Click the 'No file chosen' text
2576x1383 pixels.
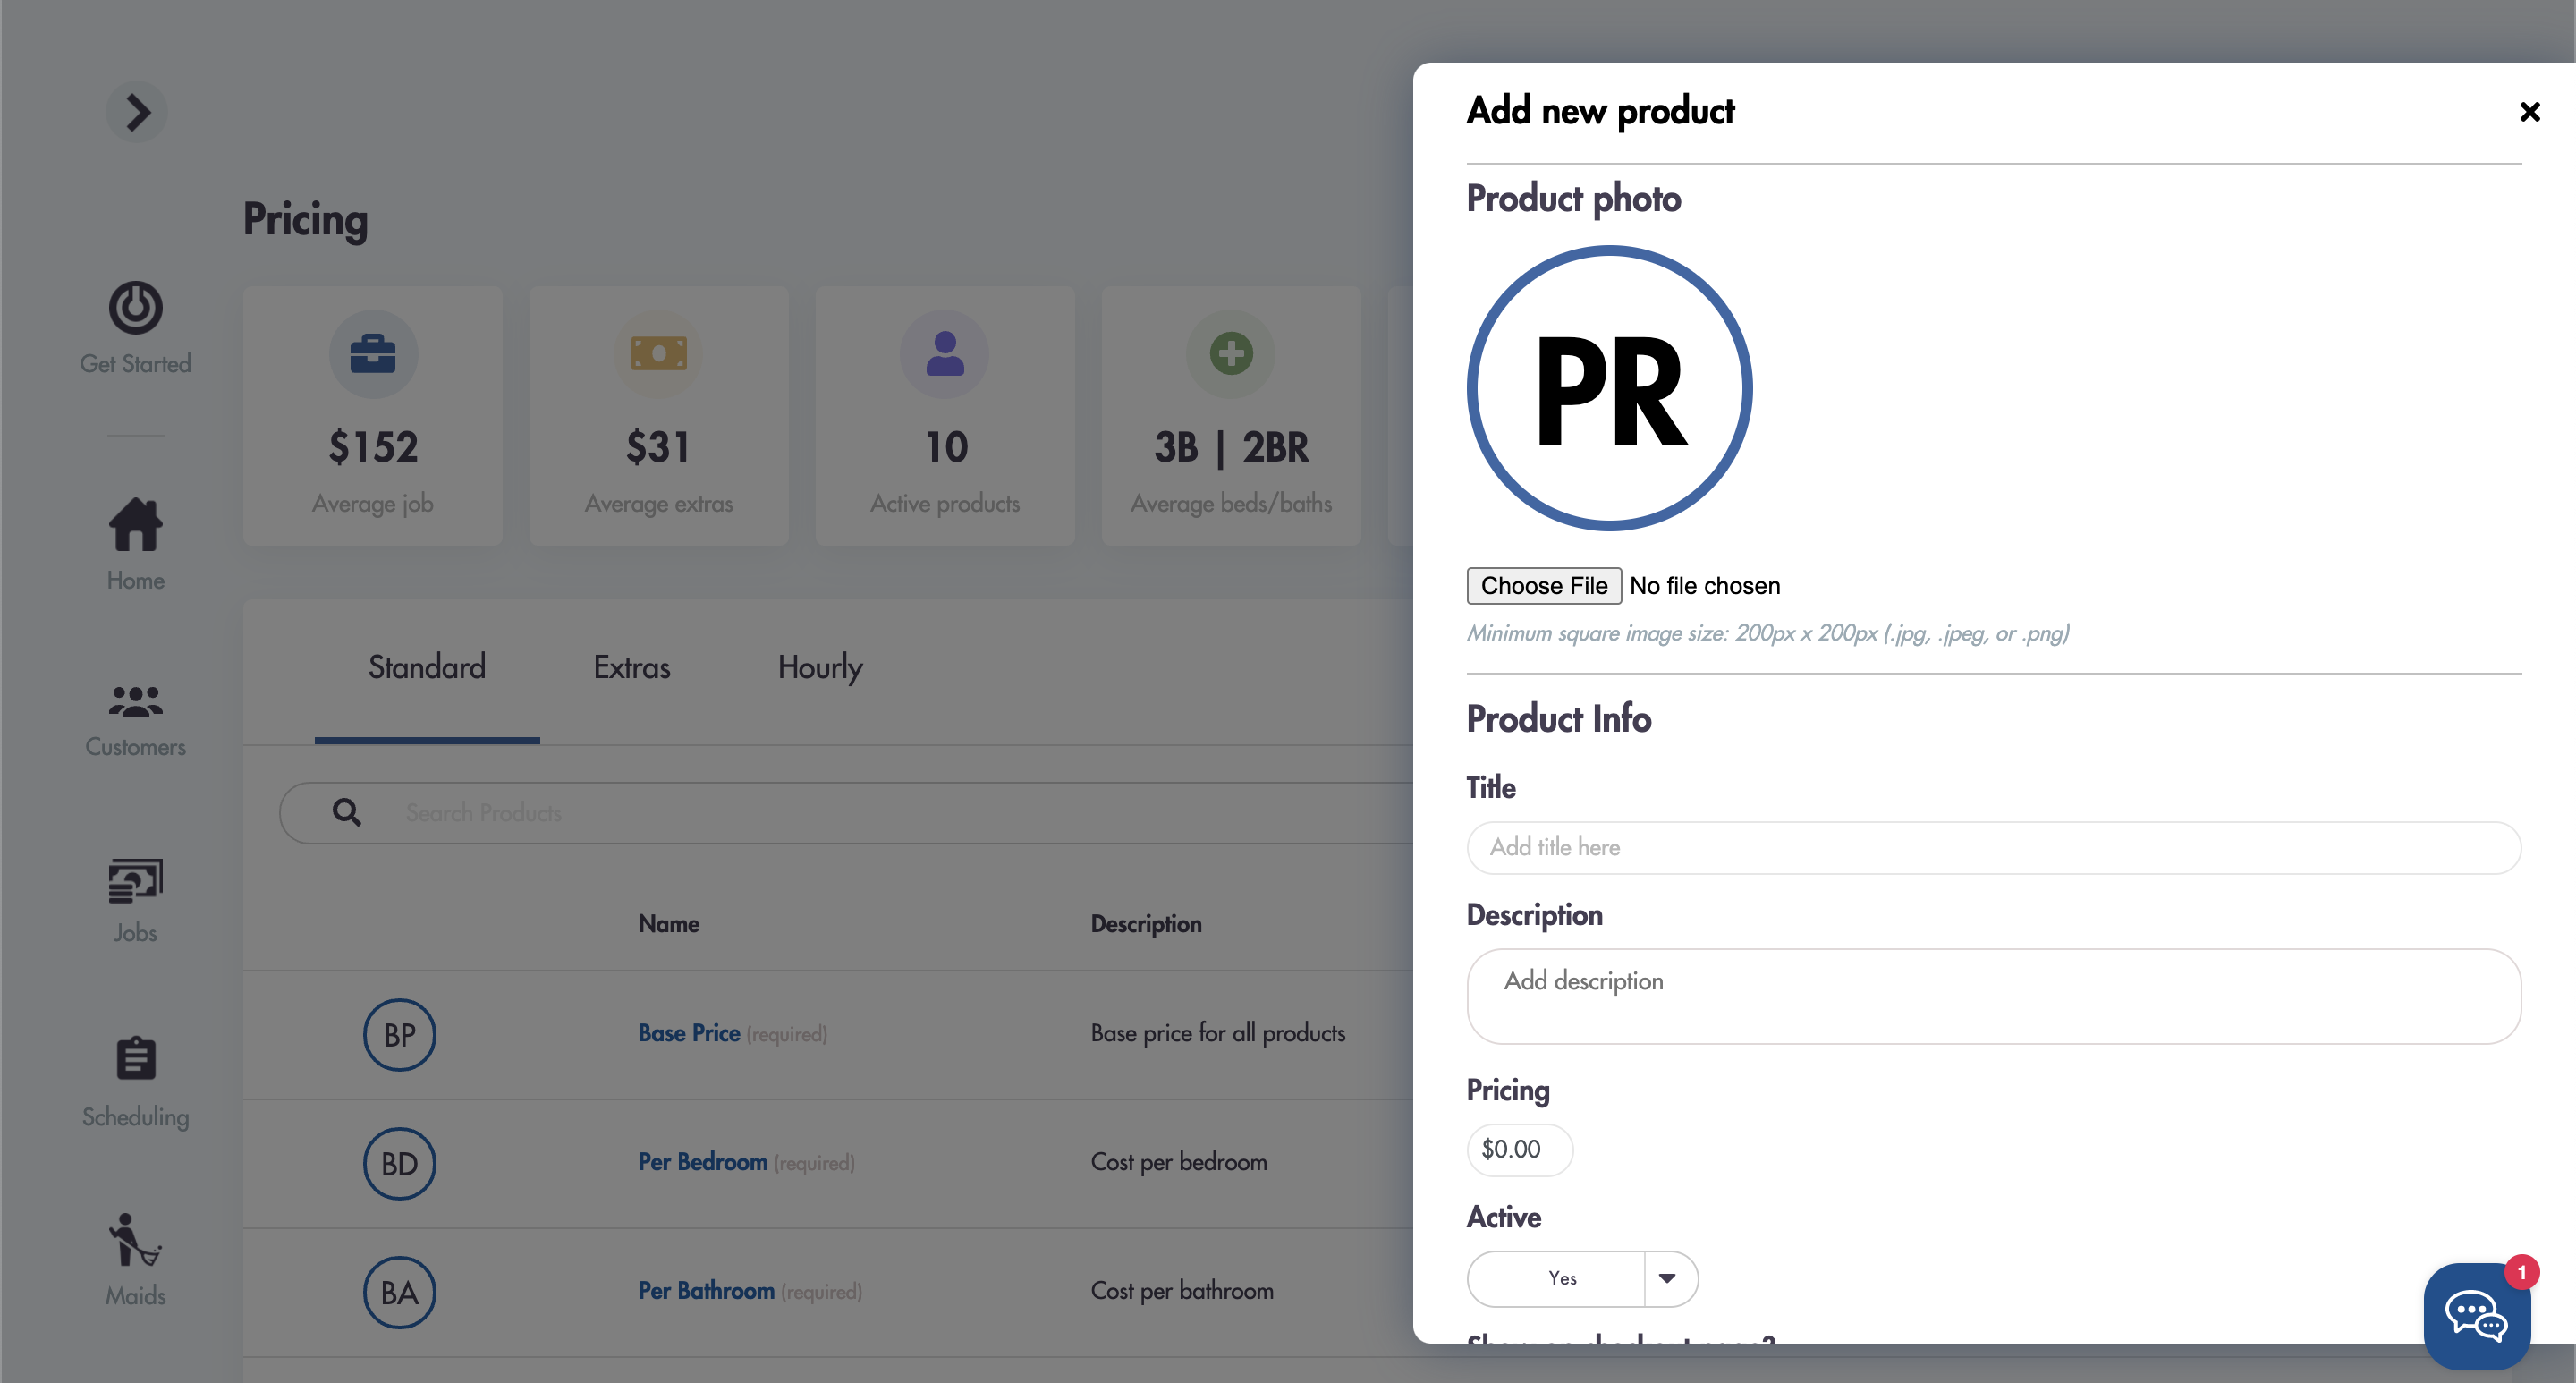coord(1704,586)
